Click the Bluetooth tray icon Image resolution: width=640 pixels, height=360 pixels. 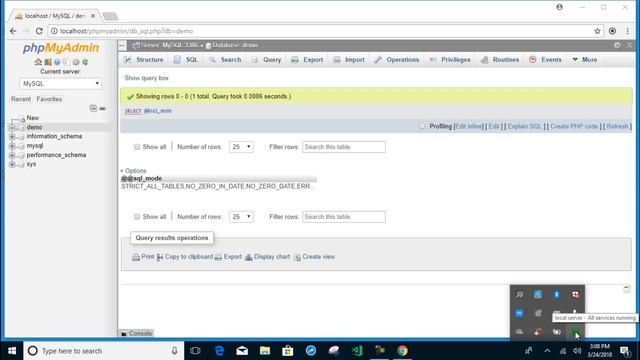(x=557, y=294)
